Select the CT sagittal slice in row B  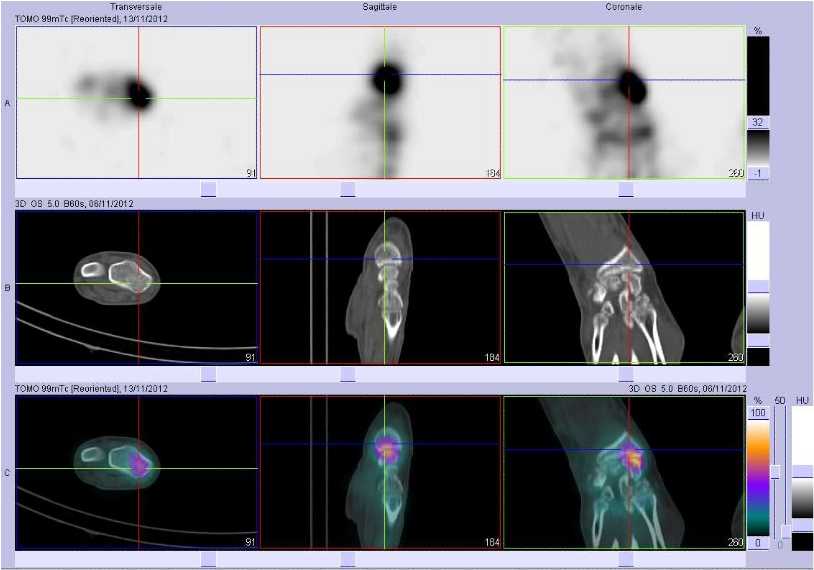381,288
